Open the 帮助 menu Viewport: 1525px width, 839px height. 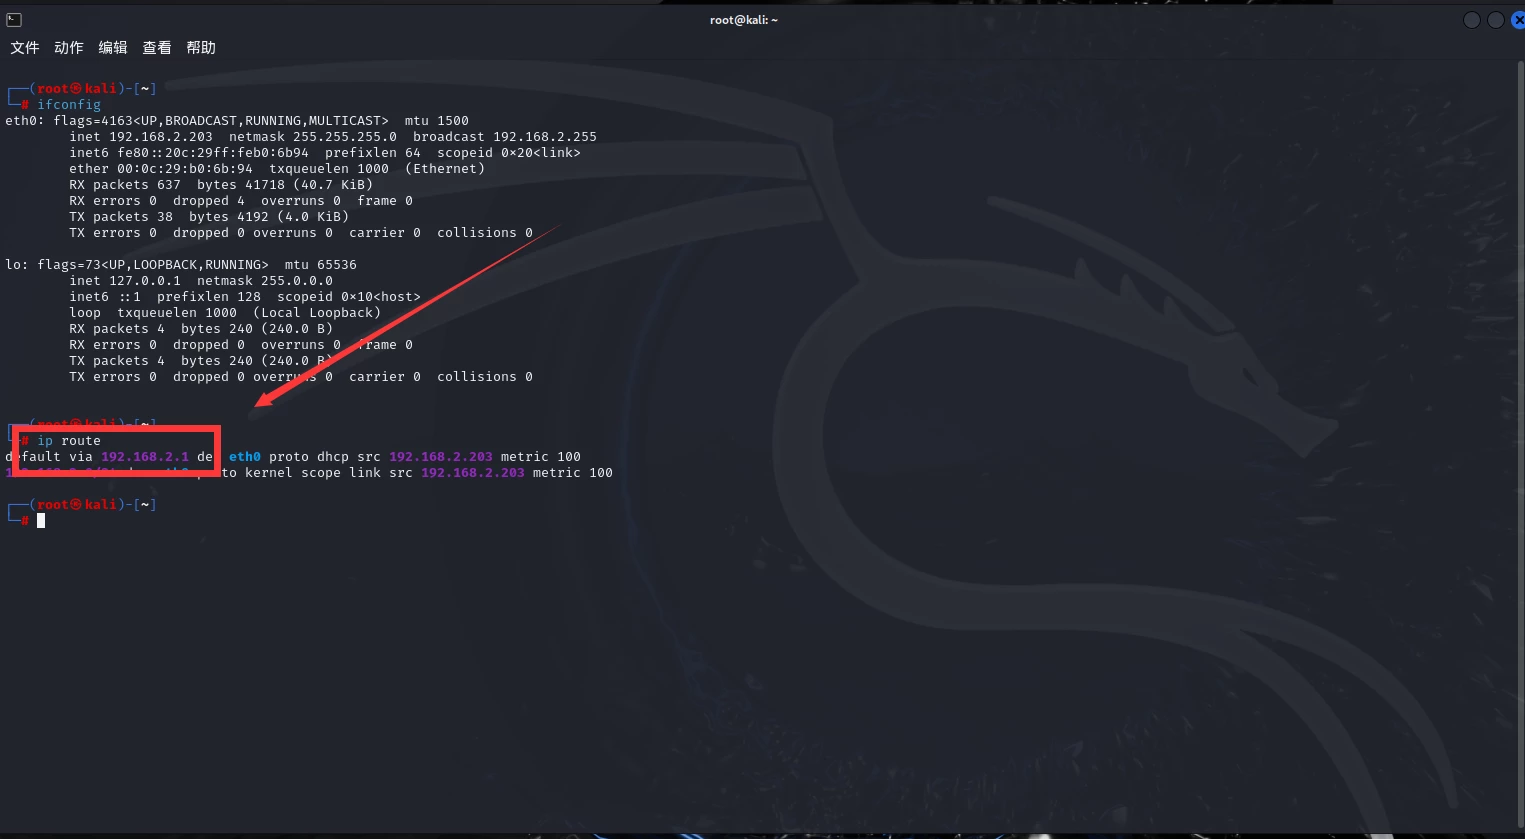pos(201,48)
